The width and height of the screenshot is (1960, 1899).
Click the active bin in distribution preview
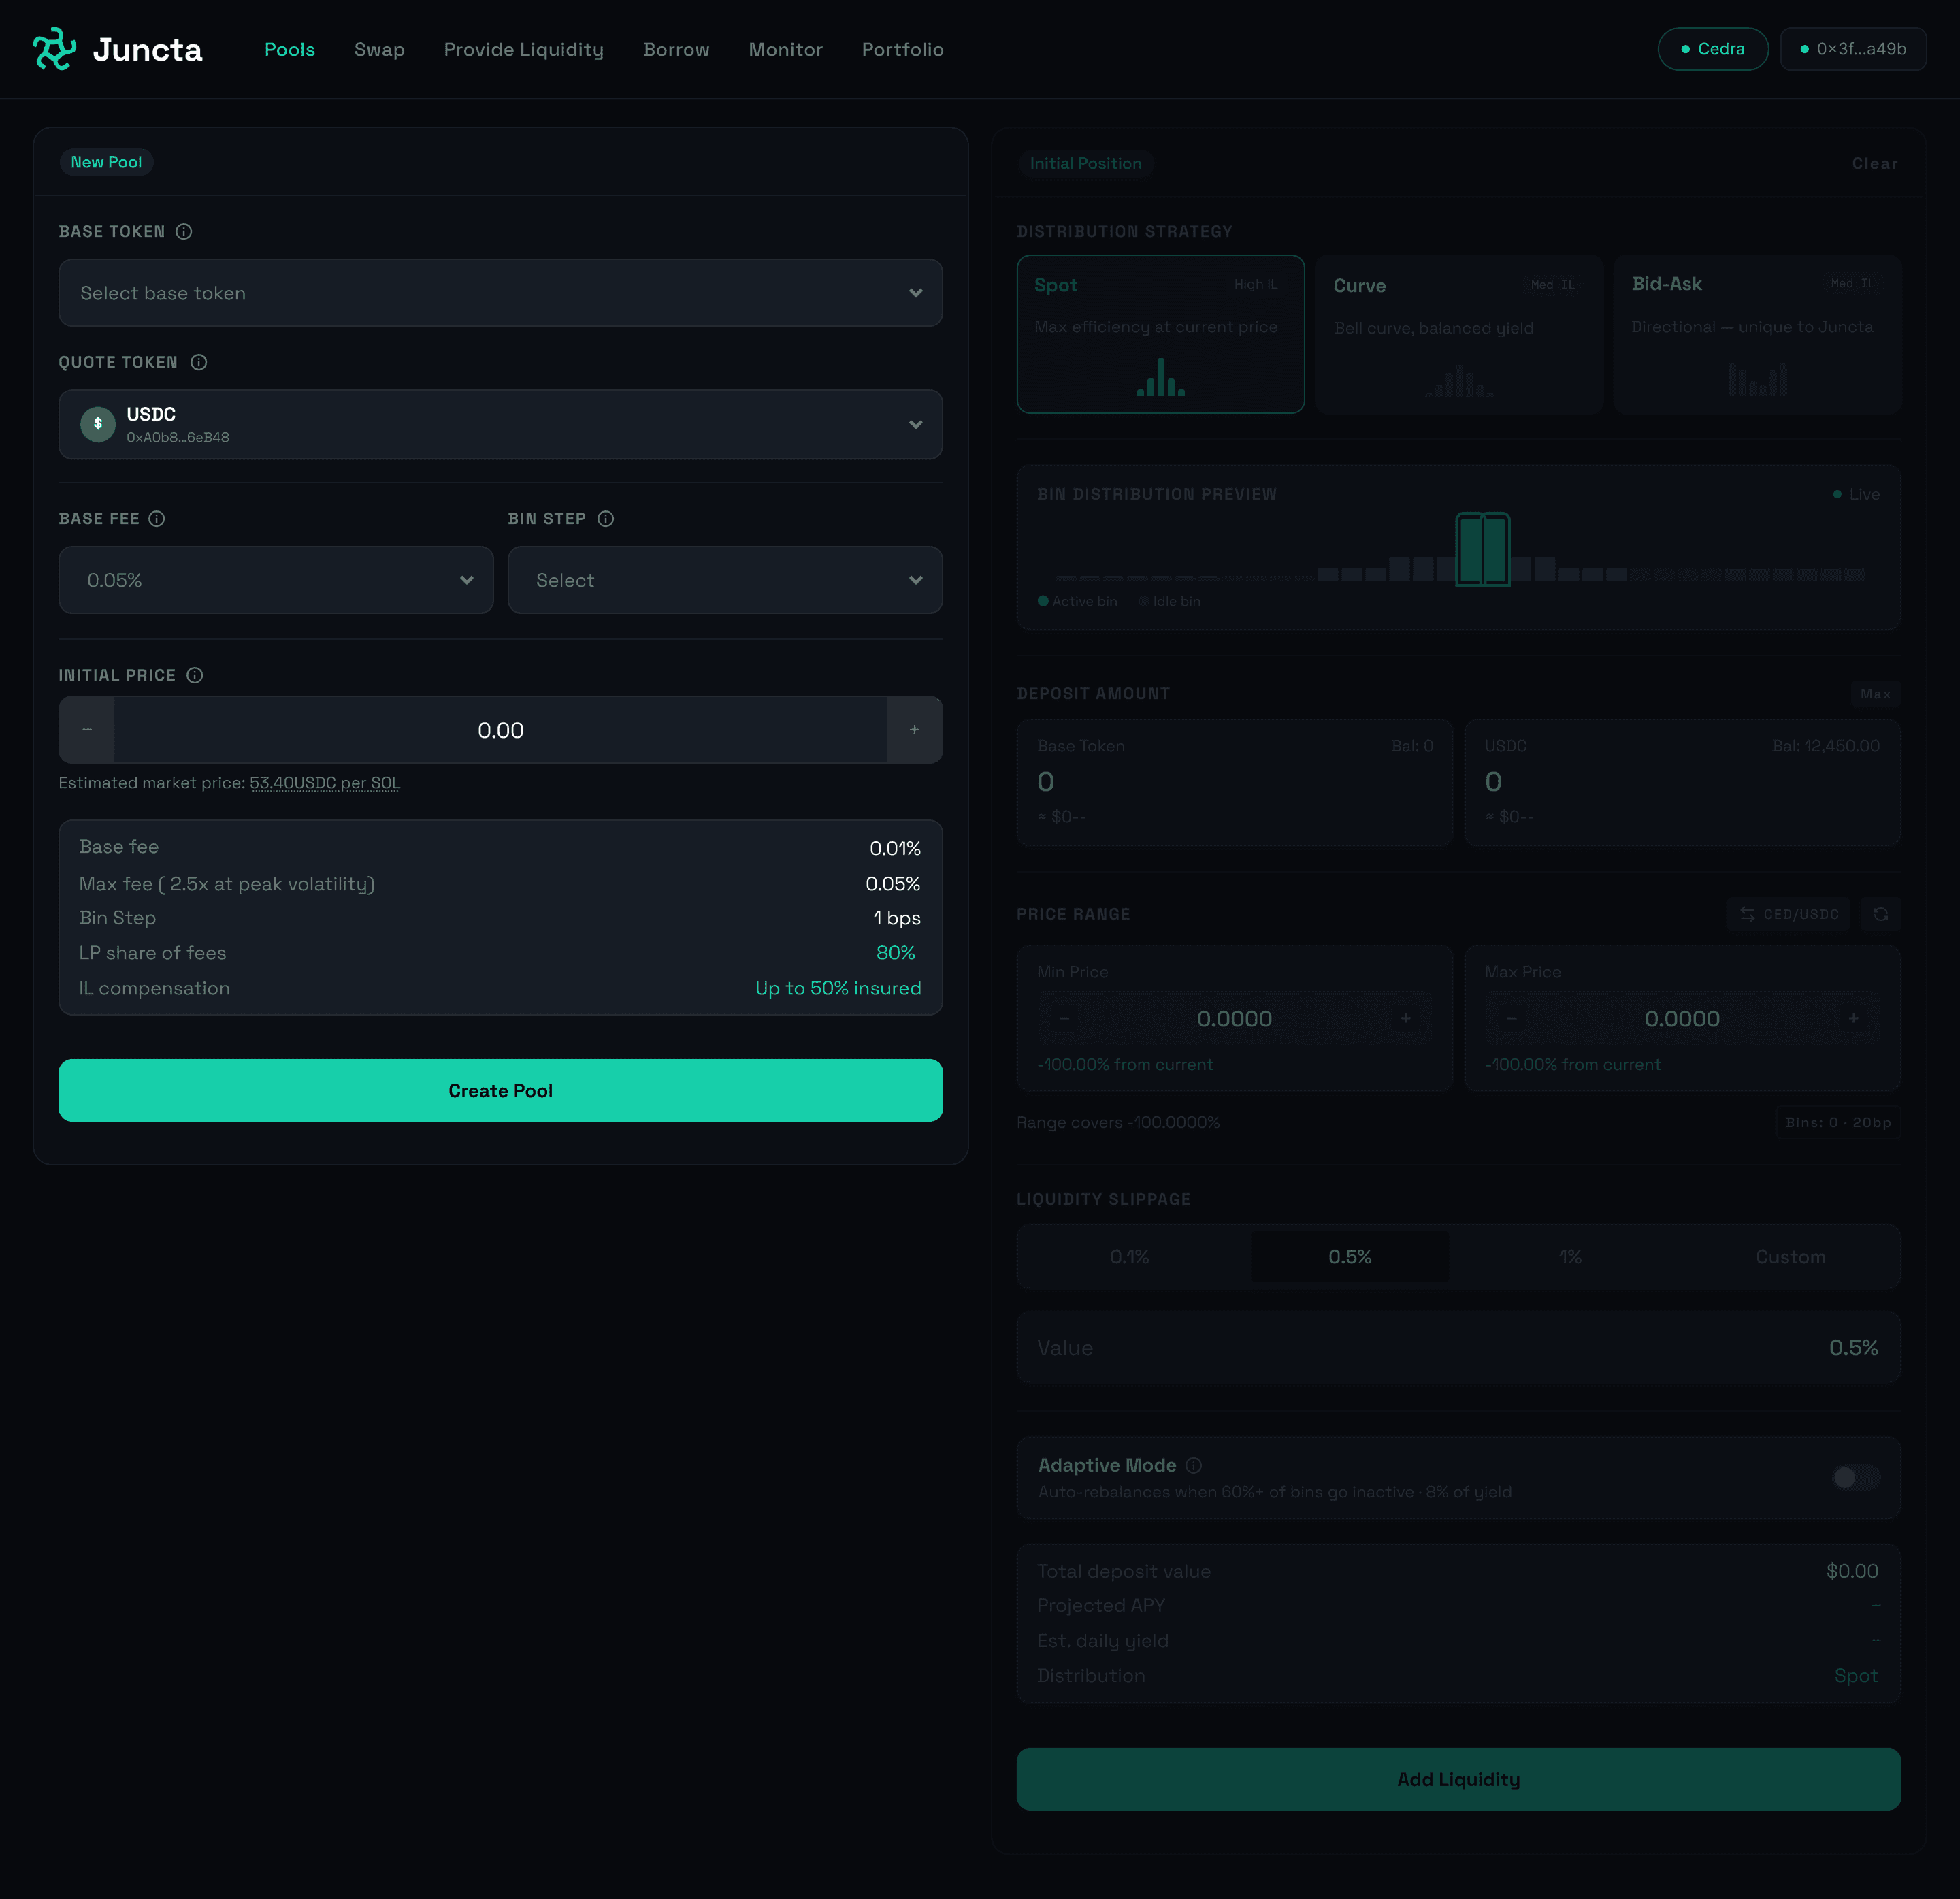pos(1482,549)
